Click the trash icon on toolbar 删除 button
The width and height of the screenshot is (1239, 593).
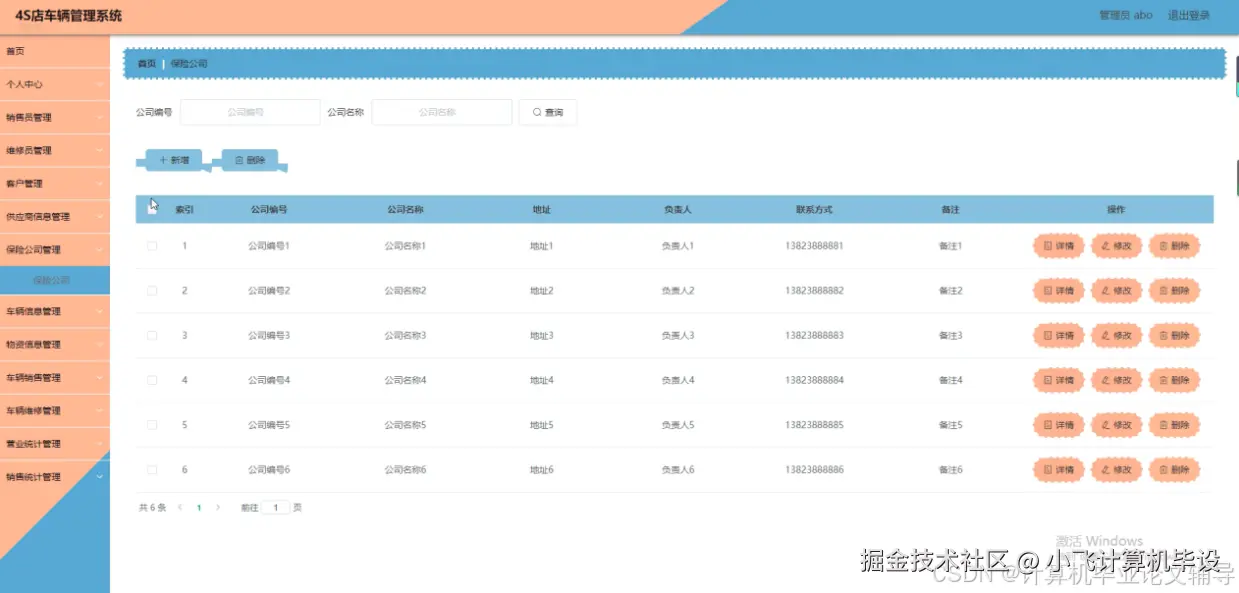[x=238, y=158]
